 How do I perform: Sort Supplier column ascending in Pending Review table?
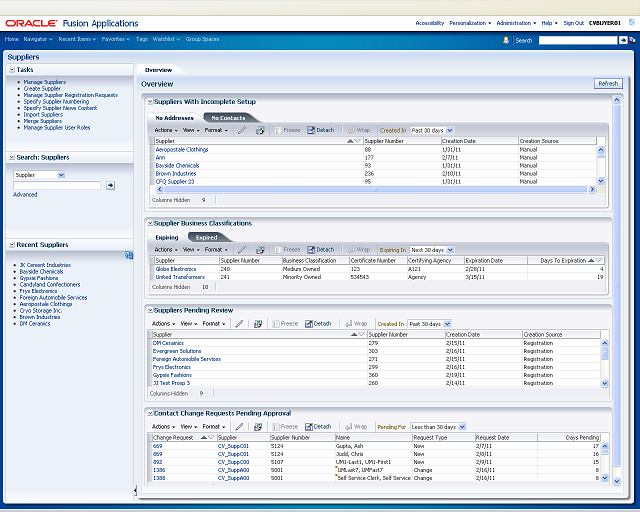[x=354, y=334]
